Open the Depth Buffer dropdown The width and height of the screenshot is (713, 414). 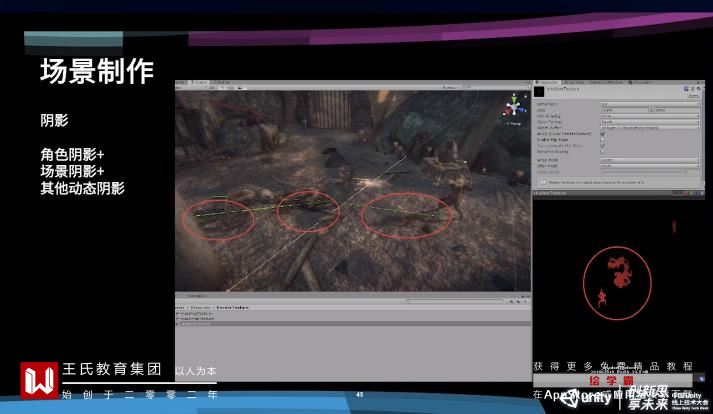click(x=650, y=128)
